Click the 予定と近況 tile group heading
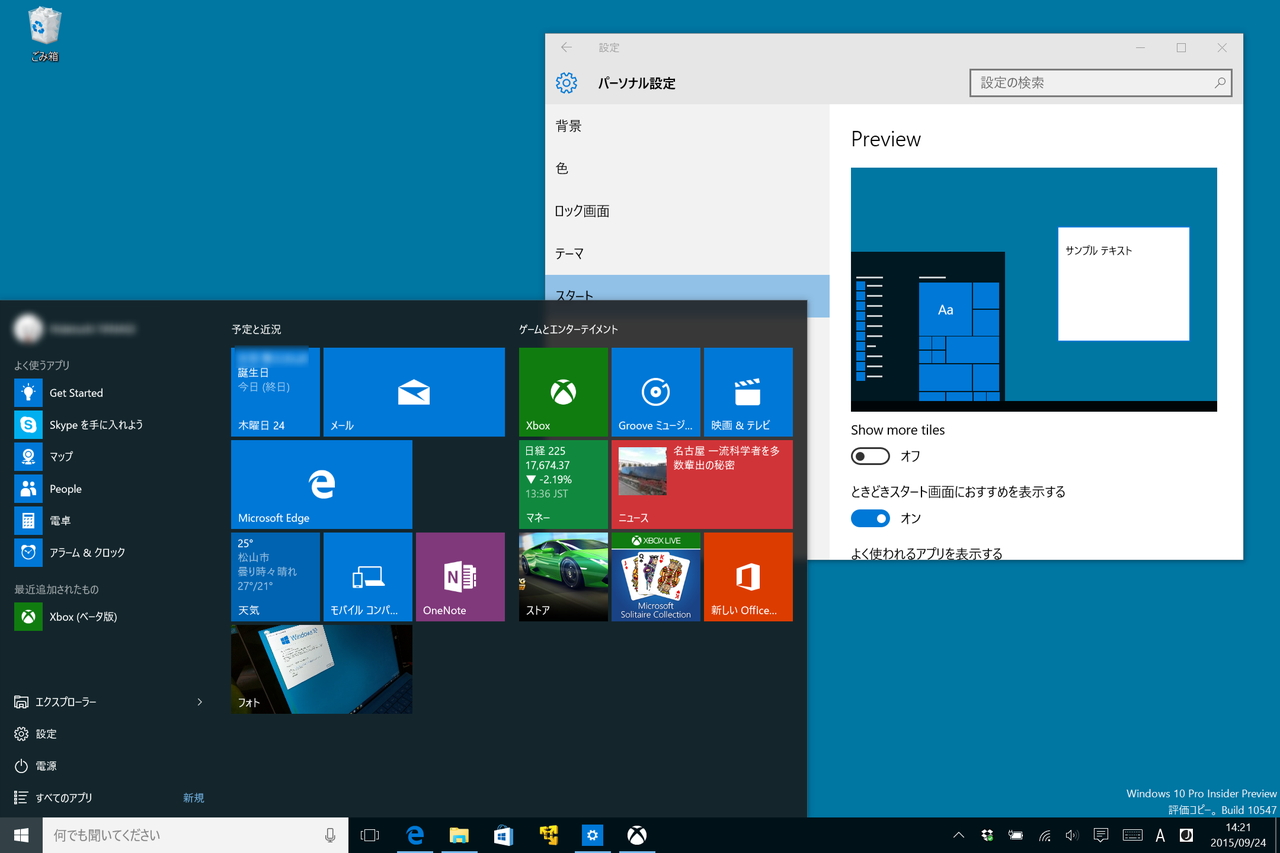1280x853 pixels. coord(256,329)
